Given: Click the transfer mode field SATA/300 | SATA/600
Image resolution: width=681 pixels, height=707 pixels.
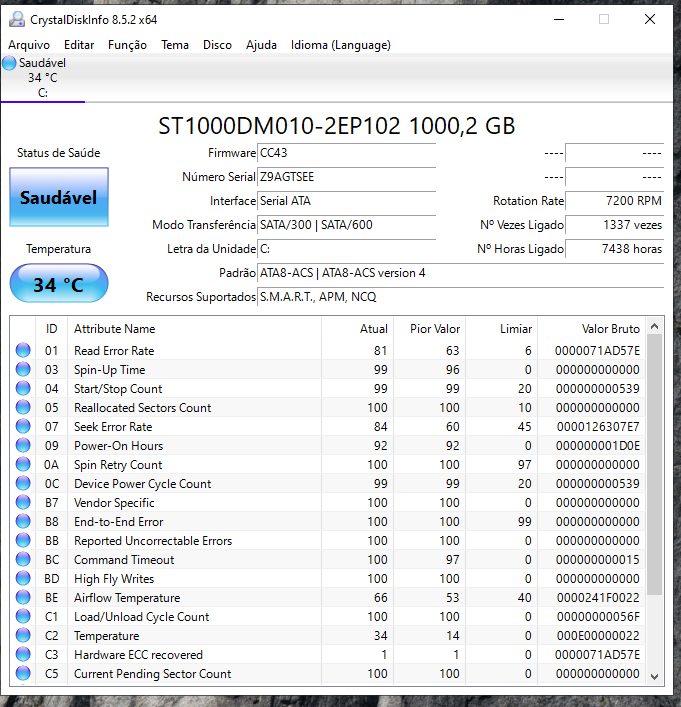Looking at the screenshot, I should tap(346, 225).
